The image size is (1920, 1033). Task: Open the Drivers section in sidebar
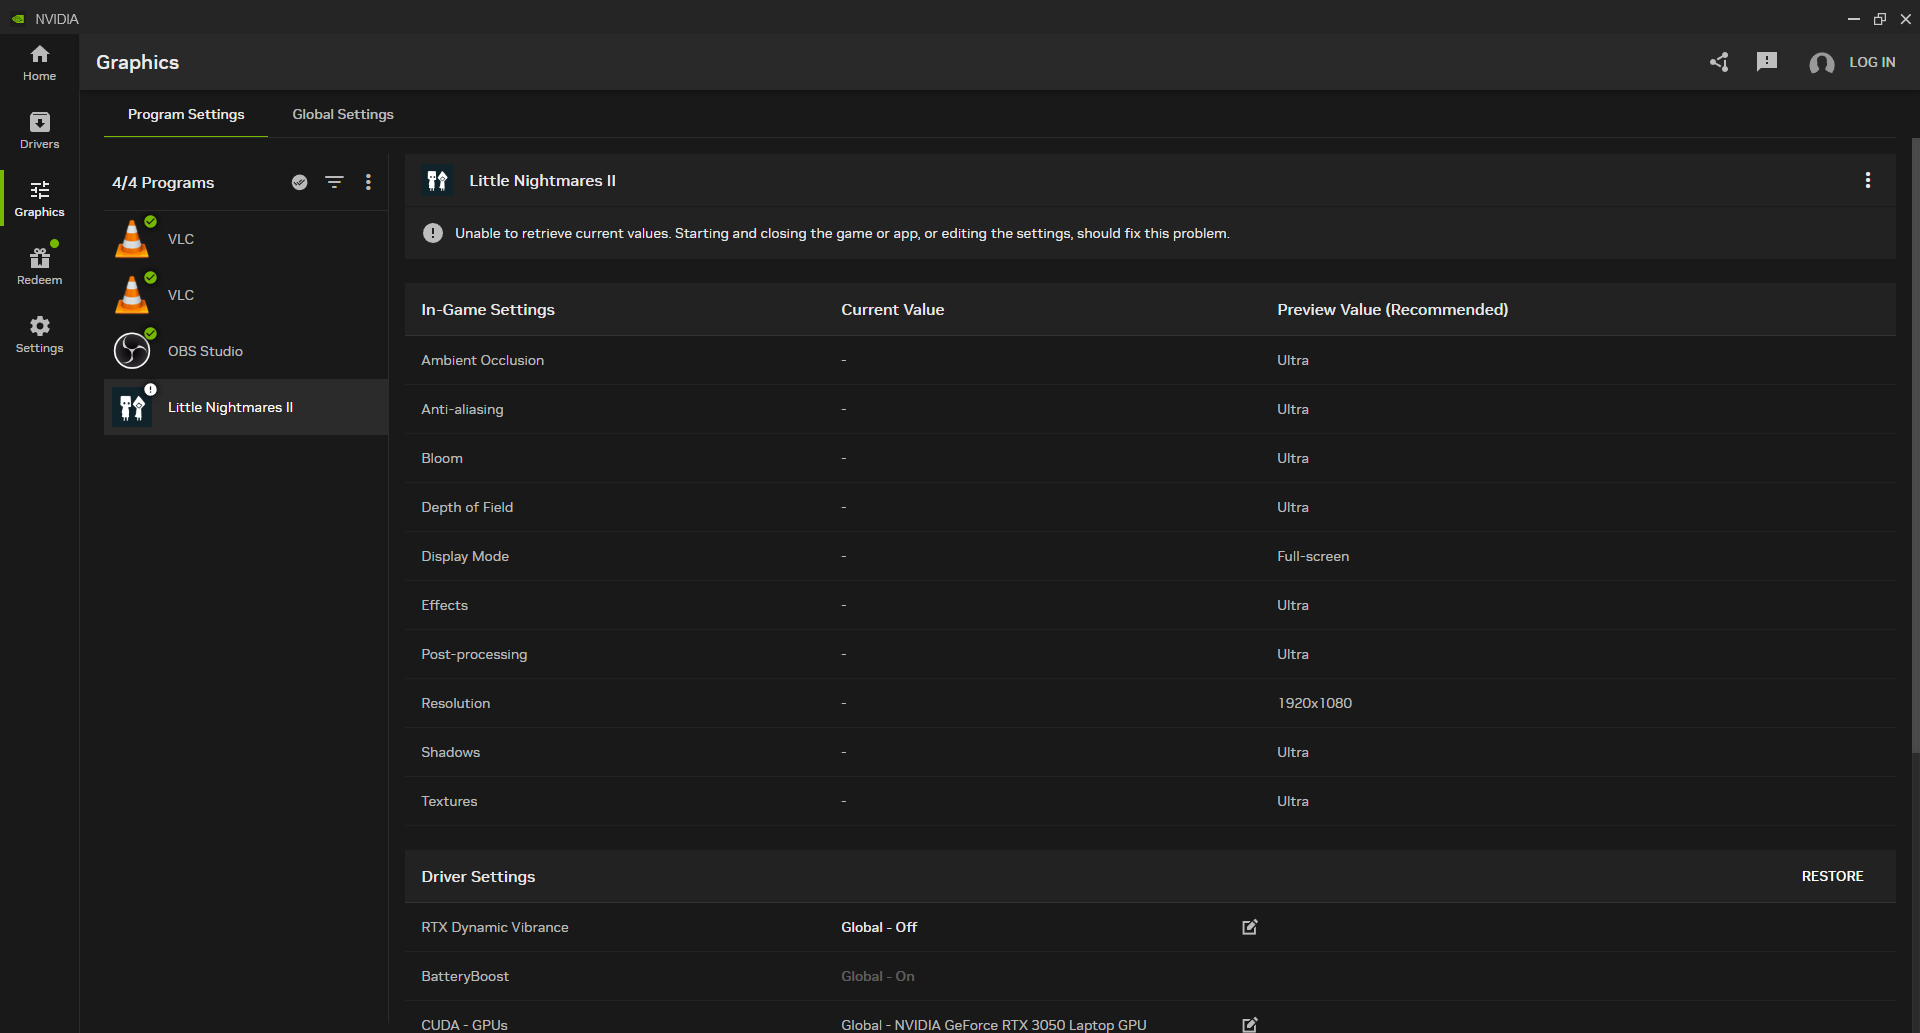39,131
